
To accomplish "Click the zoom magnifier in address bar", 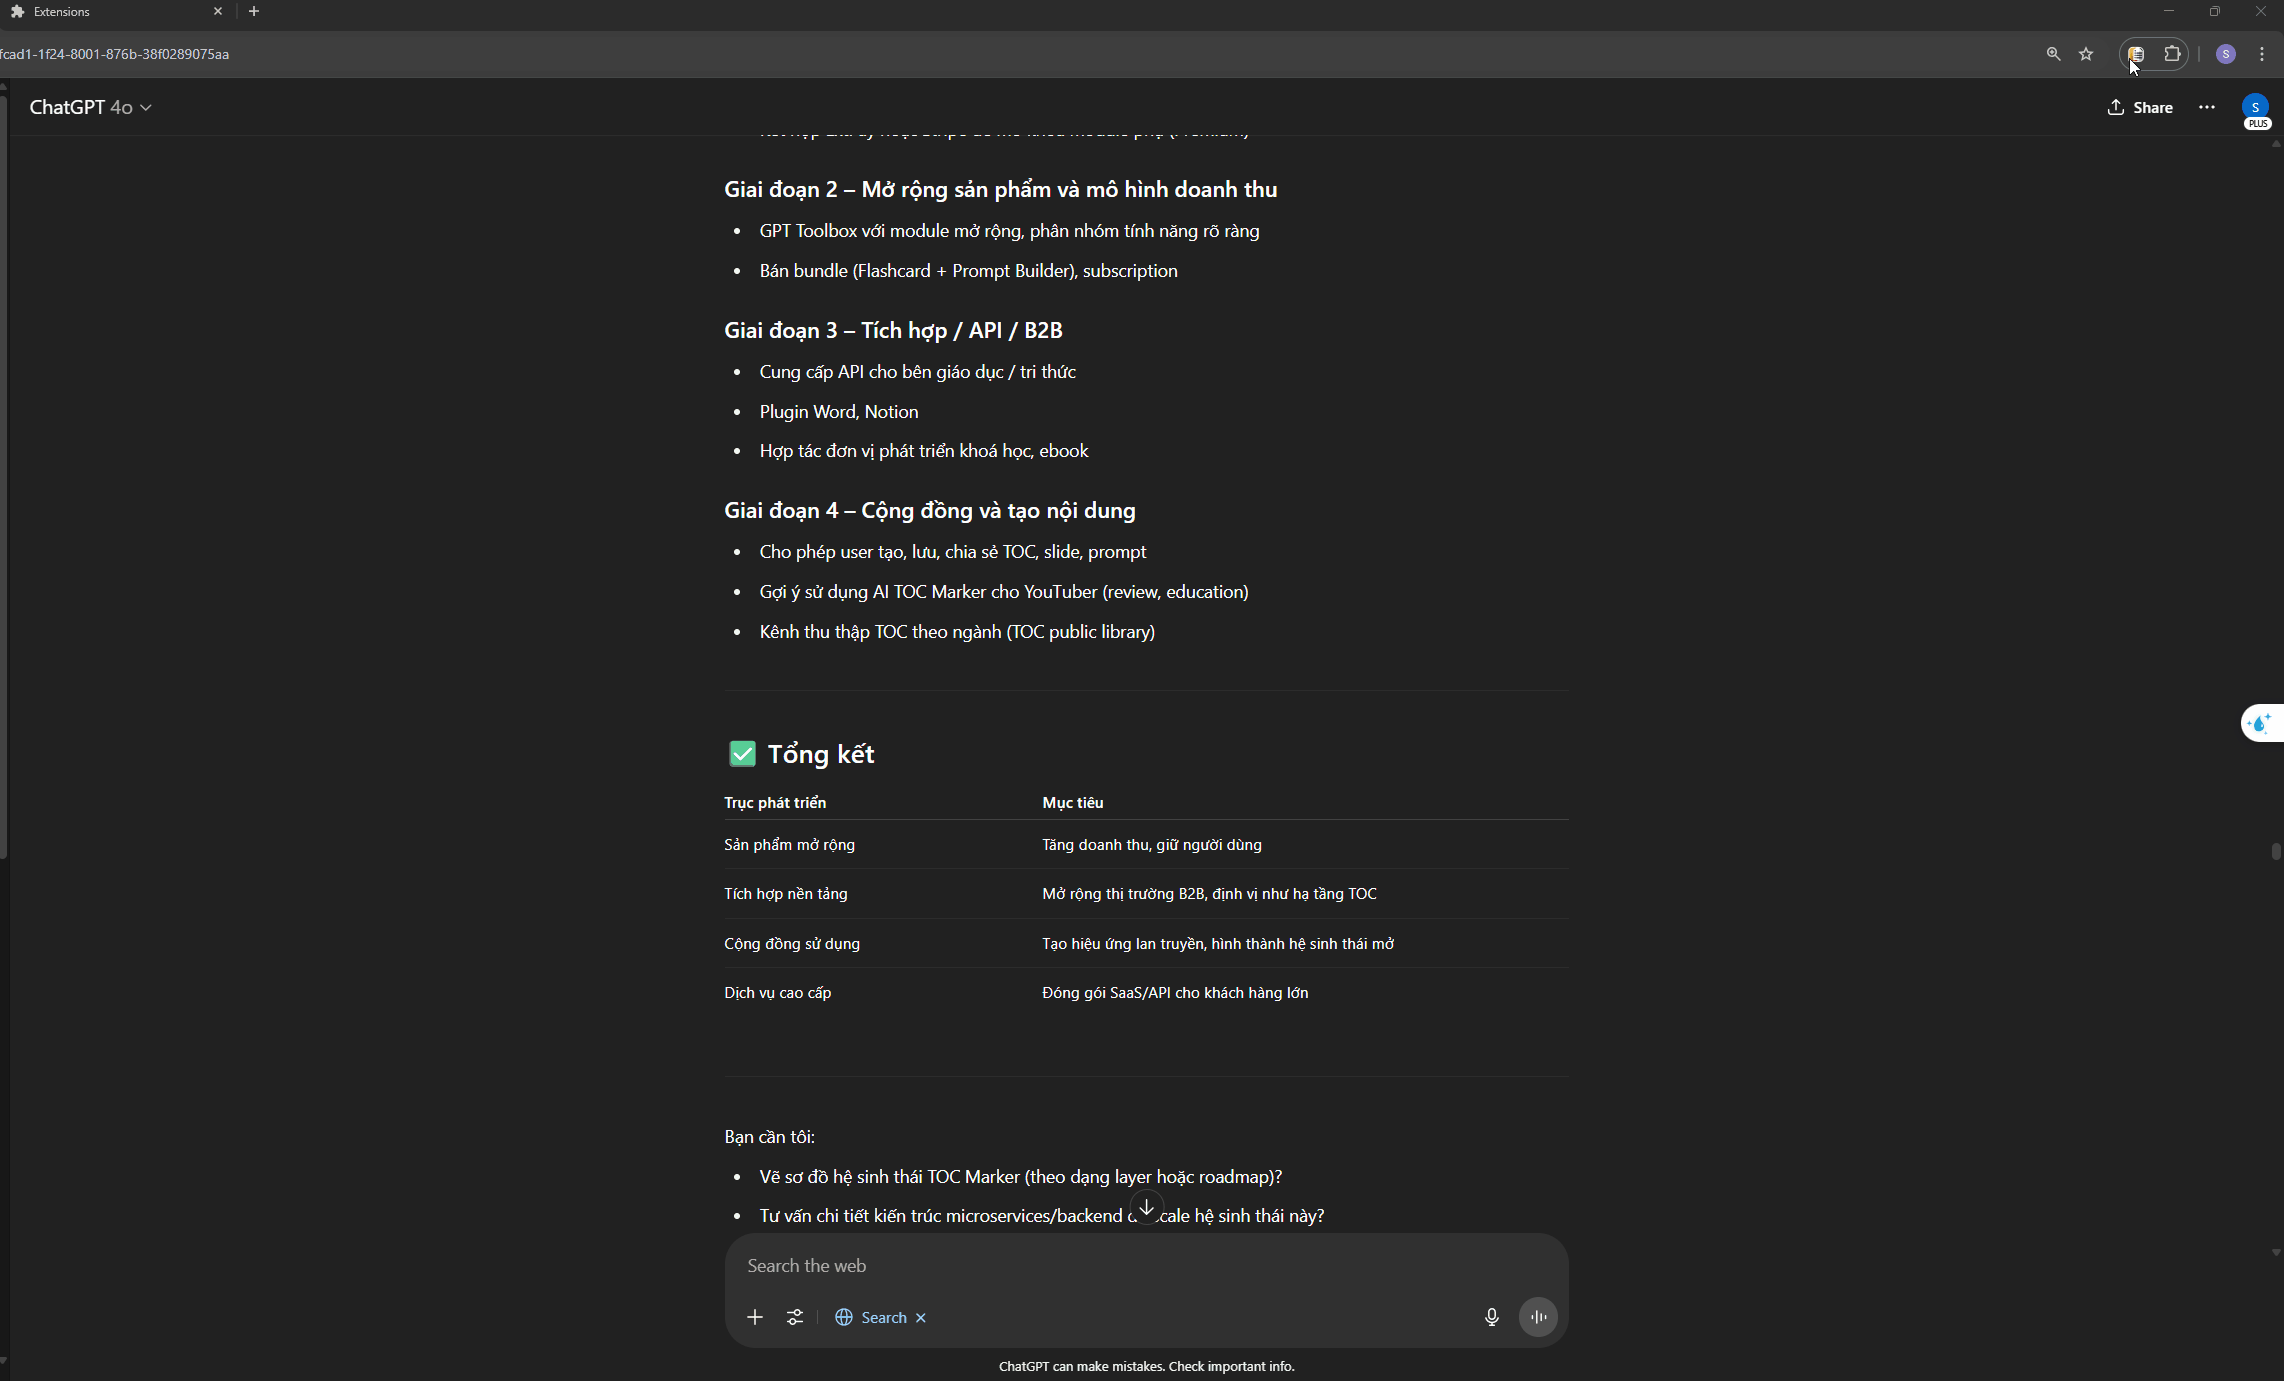I will coord(2053,54).
